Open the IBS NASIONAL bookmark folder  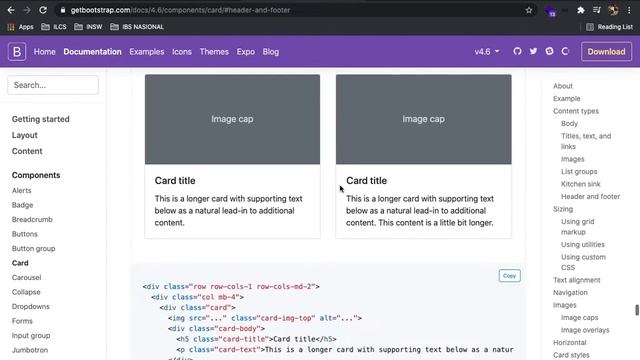[137, 27]
